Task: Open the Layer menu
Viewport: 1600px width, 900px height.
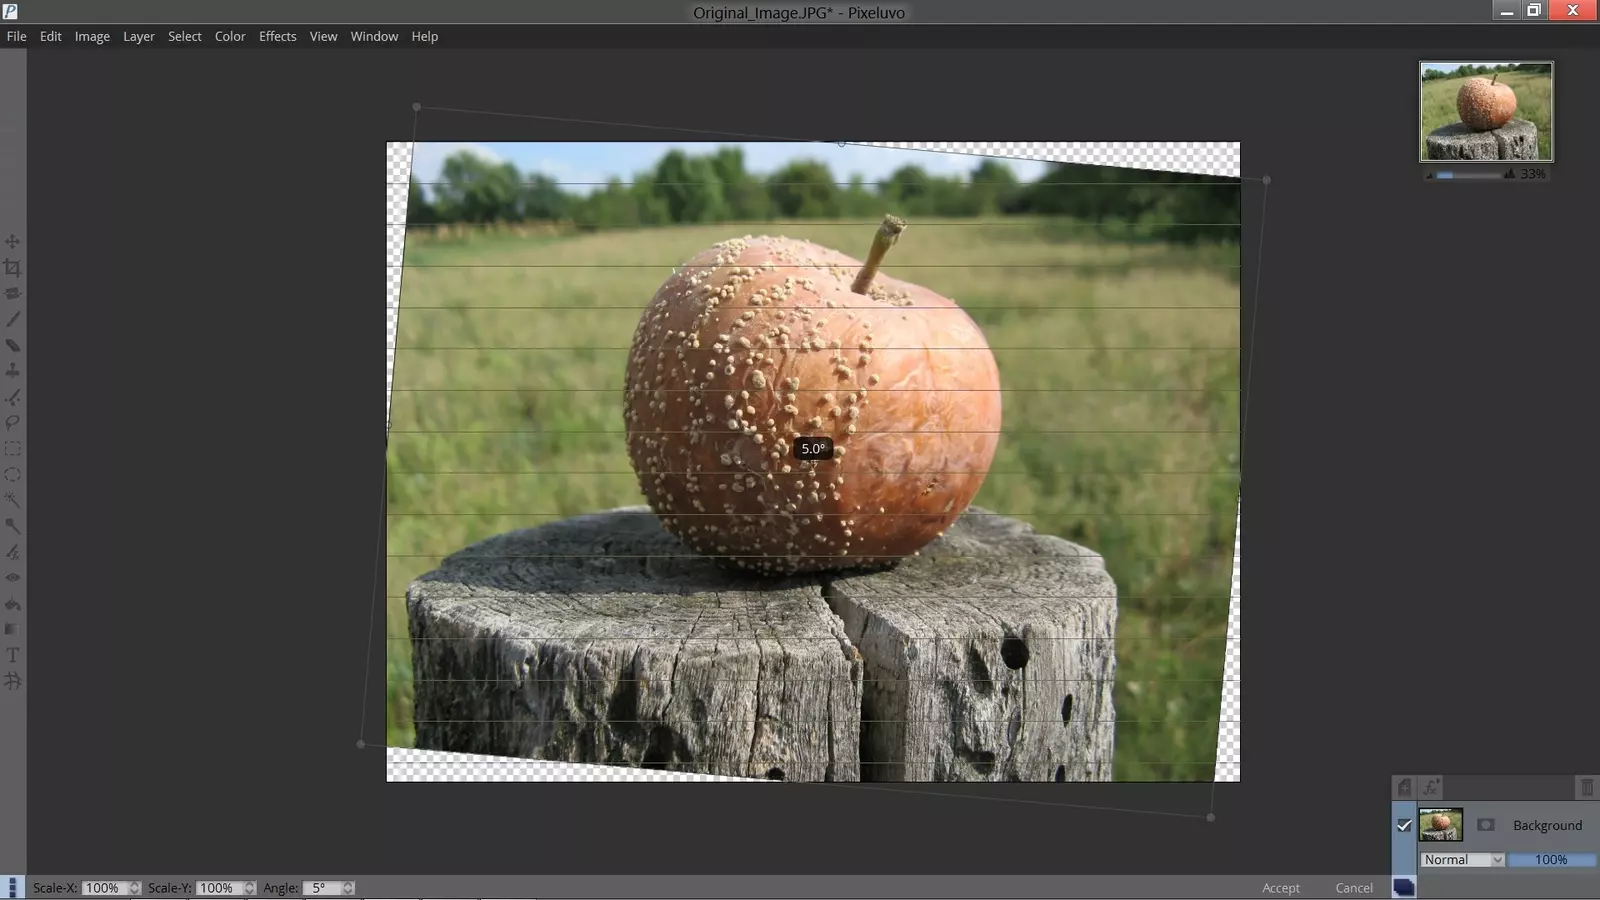Action: [x=138, y=36]
